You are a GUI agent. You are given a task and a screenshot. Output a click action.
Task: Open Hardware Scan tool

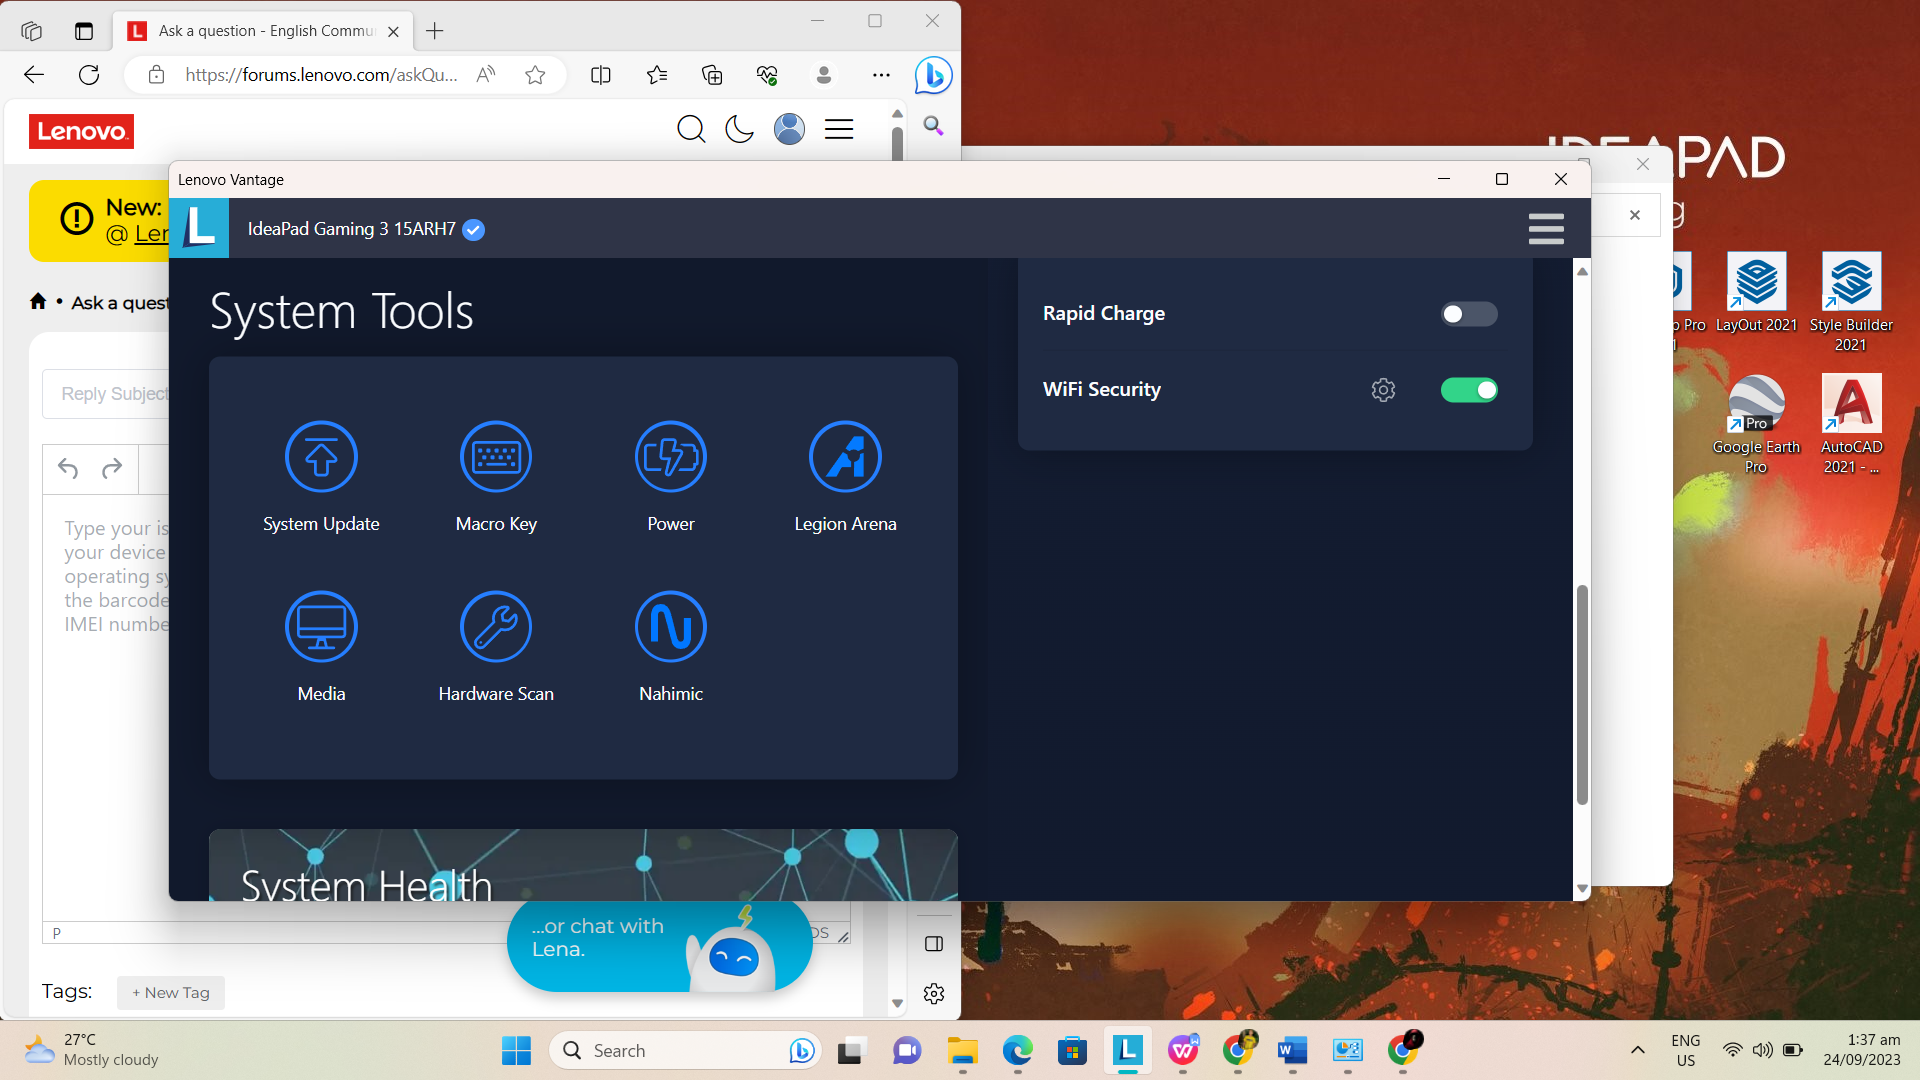[496, 644]
